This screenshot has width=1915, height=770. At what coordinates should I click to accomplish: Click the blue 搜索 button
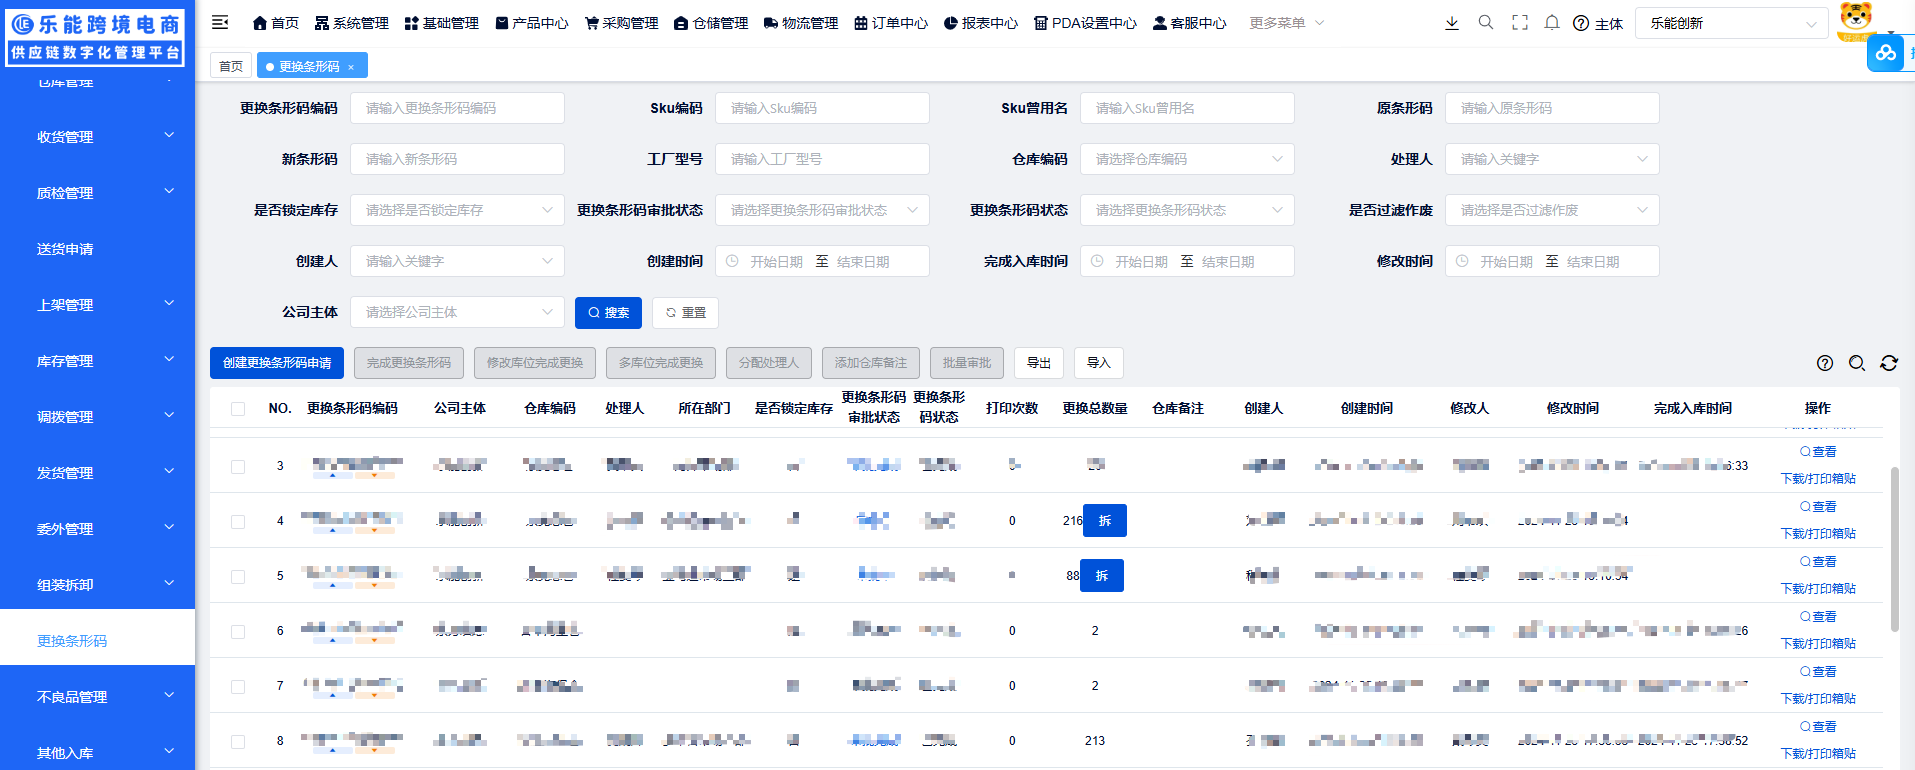click(608, 313)
